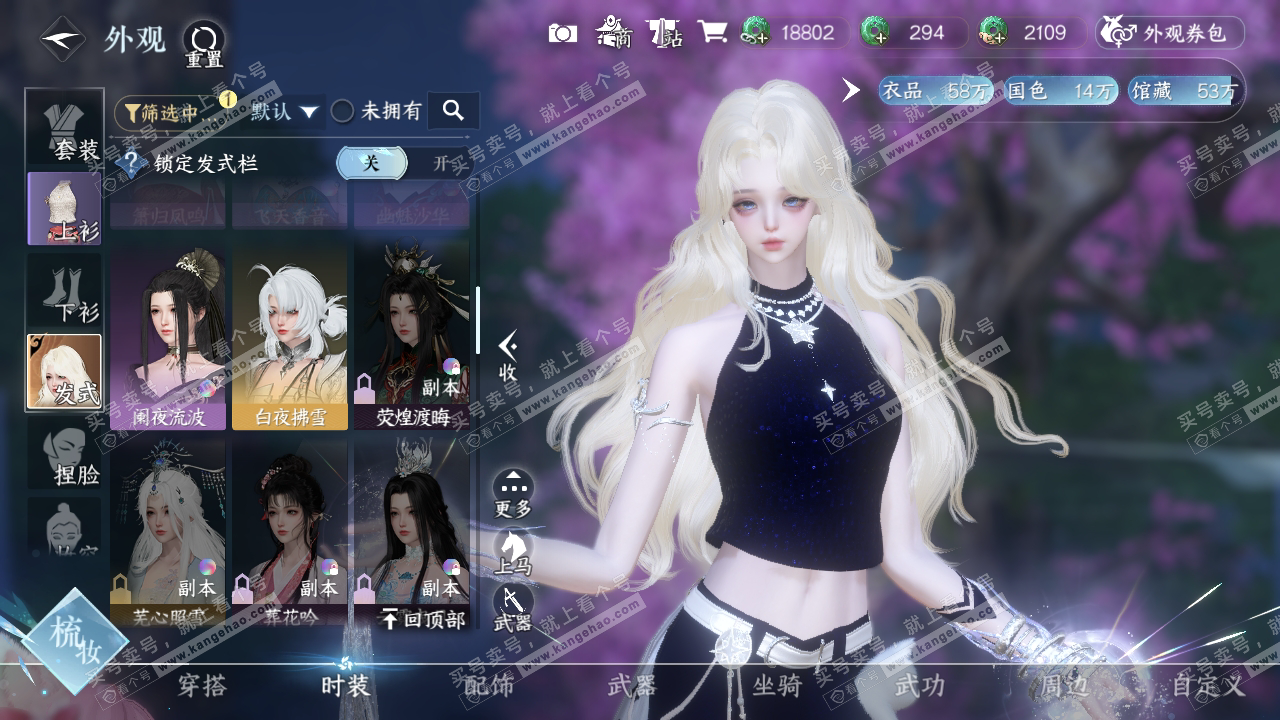
Task: Select the 套装 outfit category
Action: tap(65, 128)
